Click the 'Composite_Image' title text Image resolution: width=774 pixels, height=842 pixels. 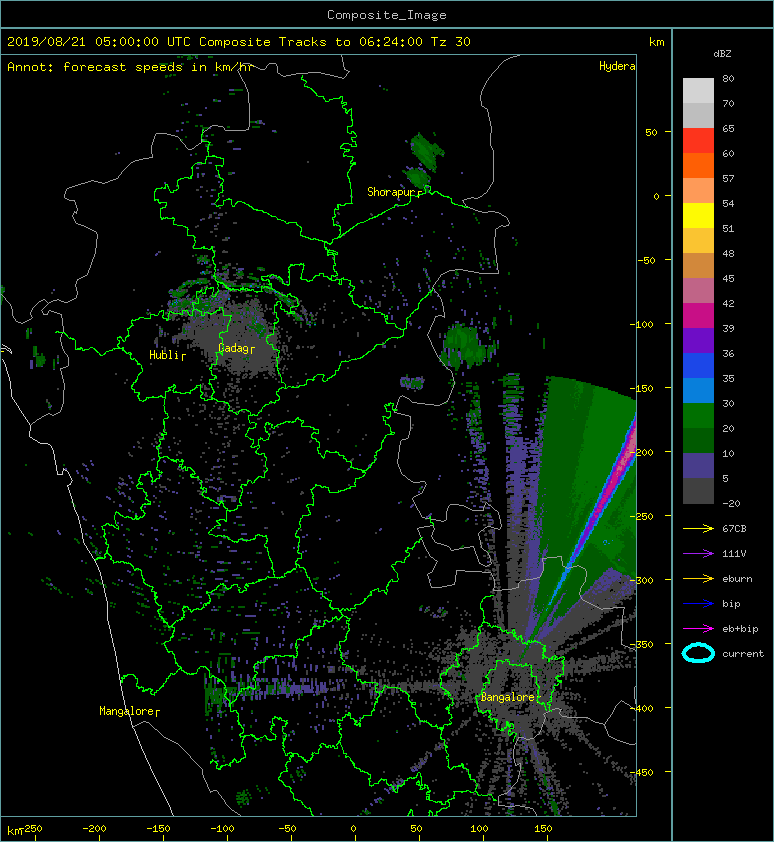[x=387, y=15]
